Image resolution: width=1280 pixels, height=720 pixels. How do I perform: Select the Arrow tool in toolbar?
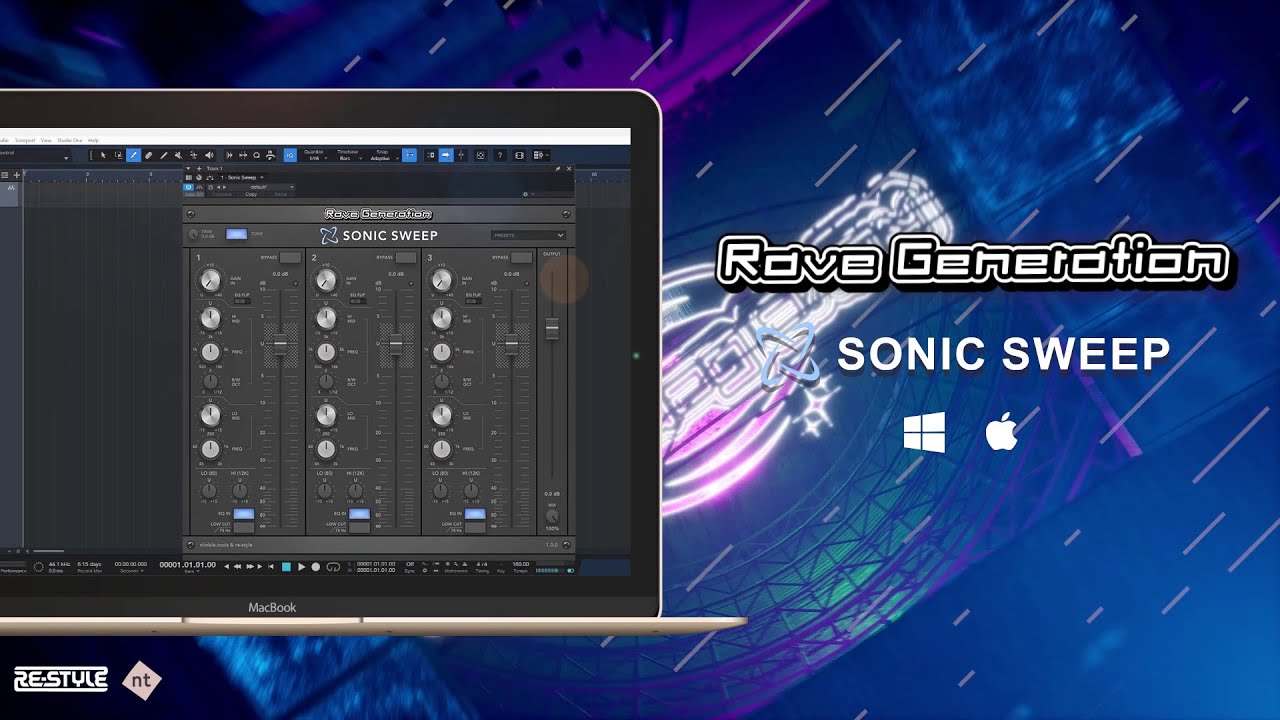point(103,155)
